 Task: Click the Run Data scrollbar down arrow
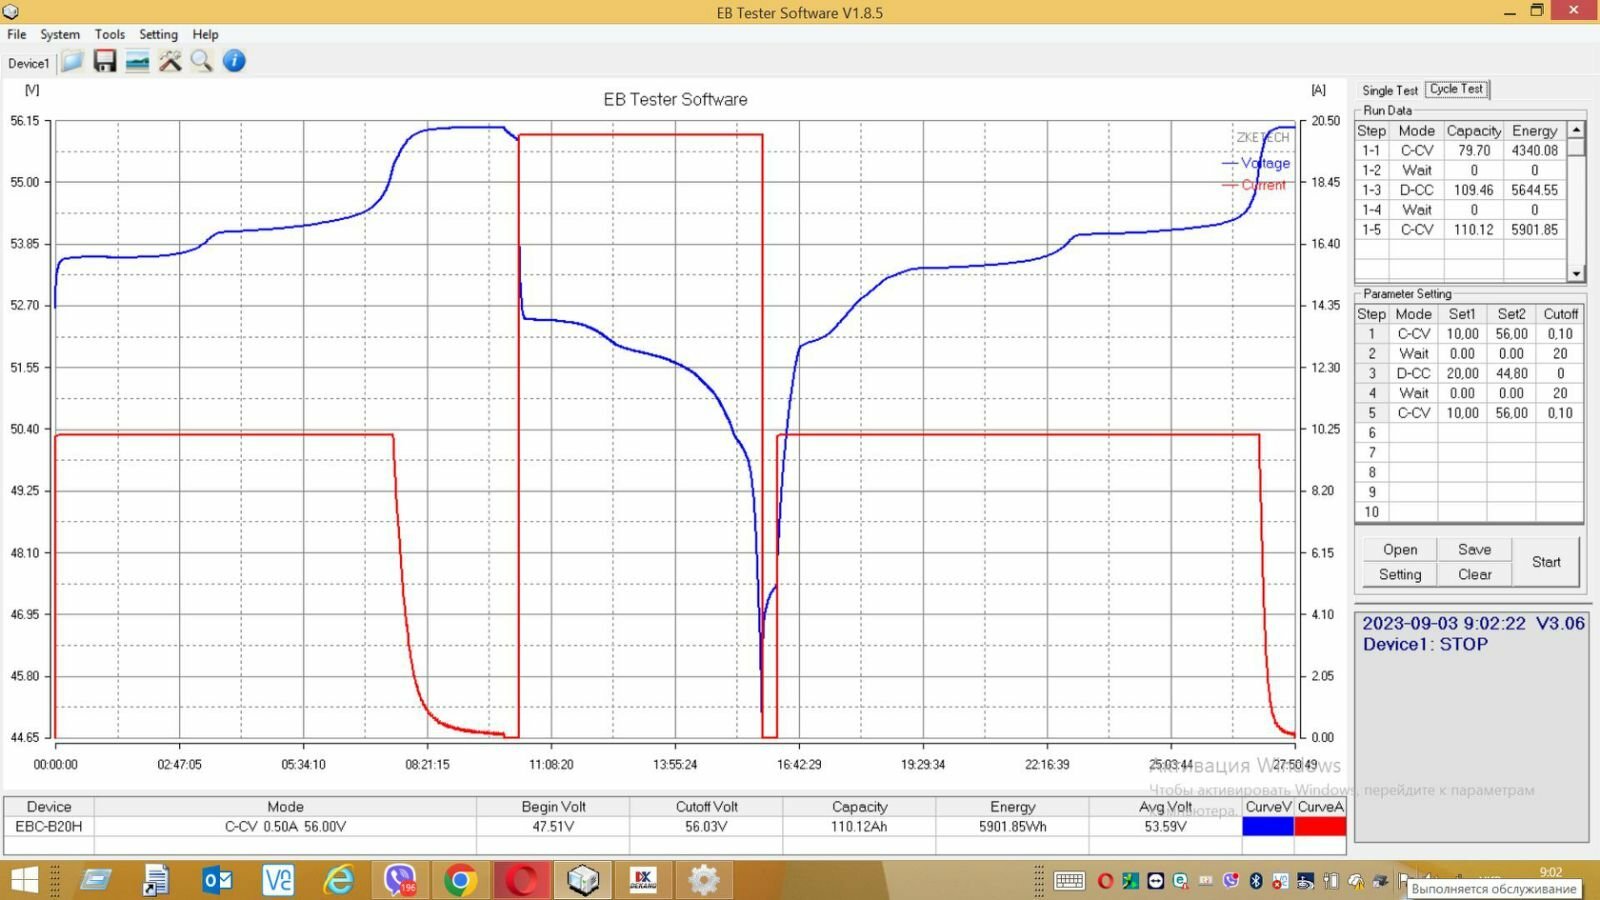1576,273
